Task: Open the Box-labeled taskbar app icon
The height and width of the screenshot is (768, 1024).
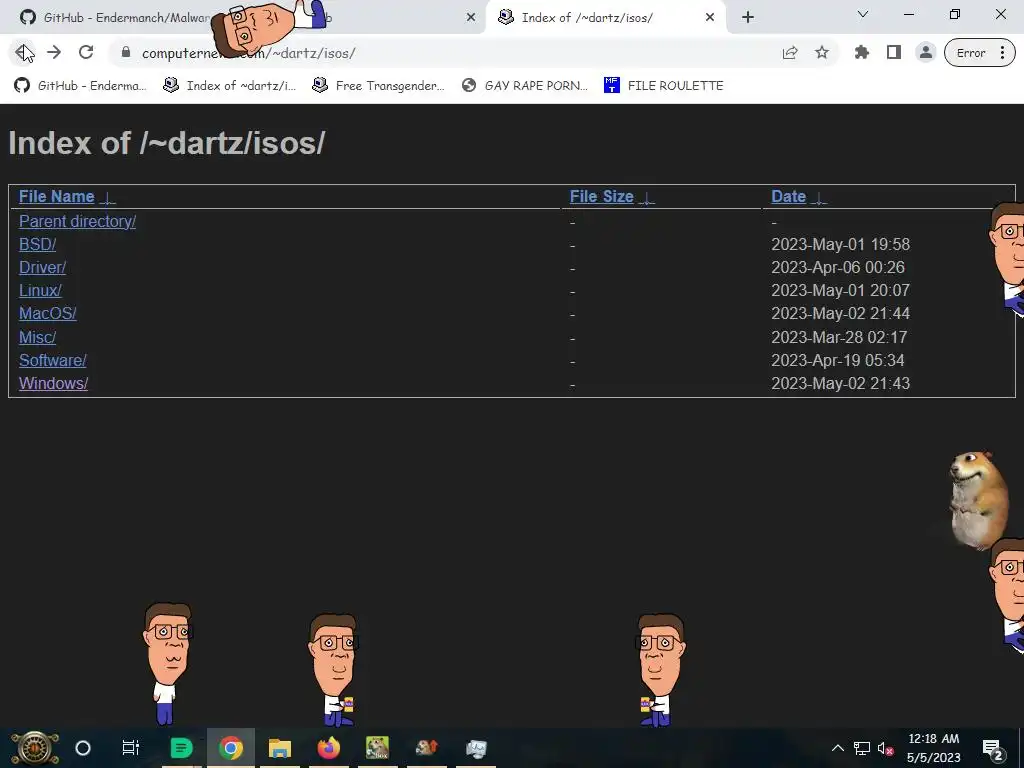Action: [x=377, y=748]
